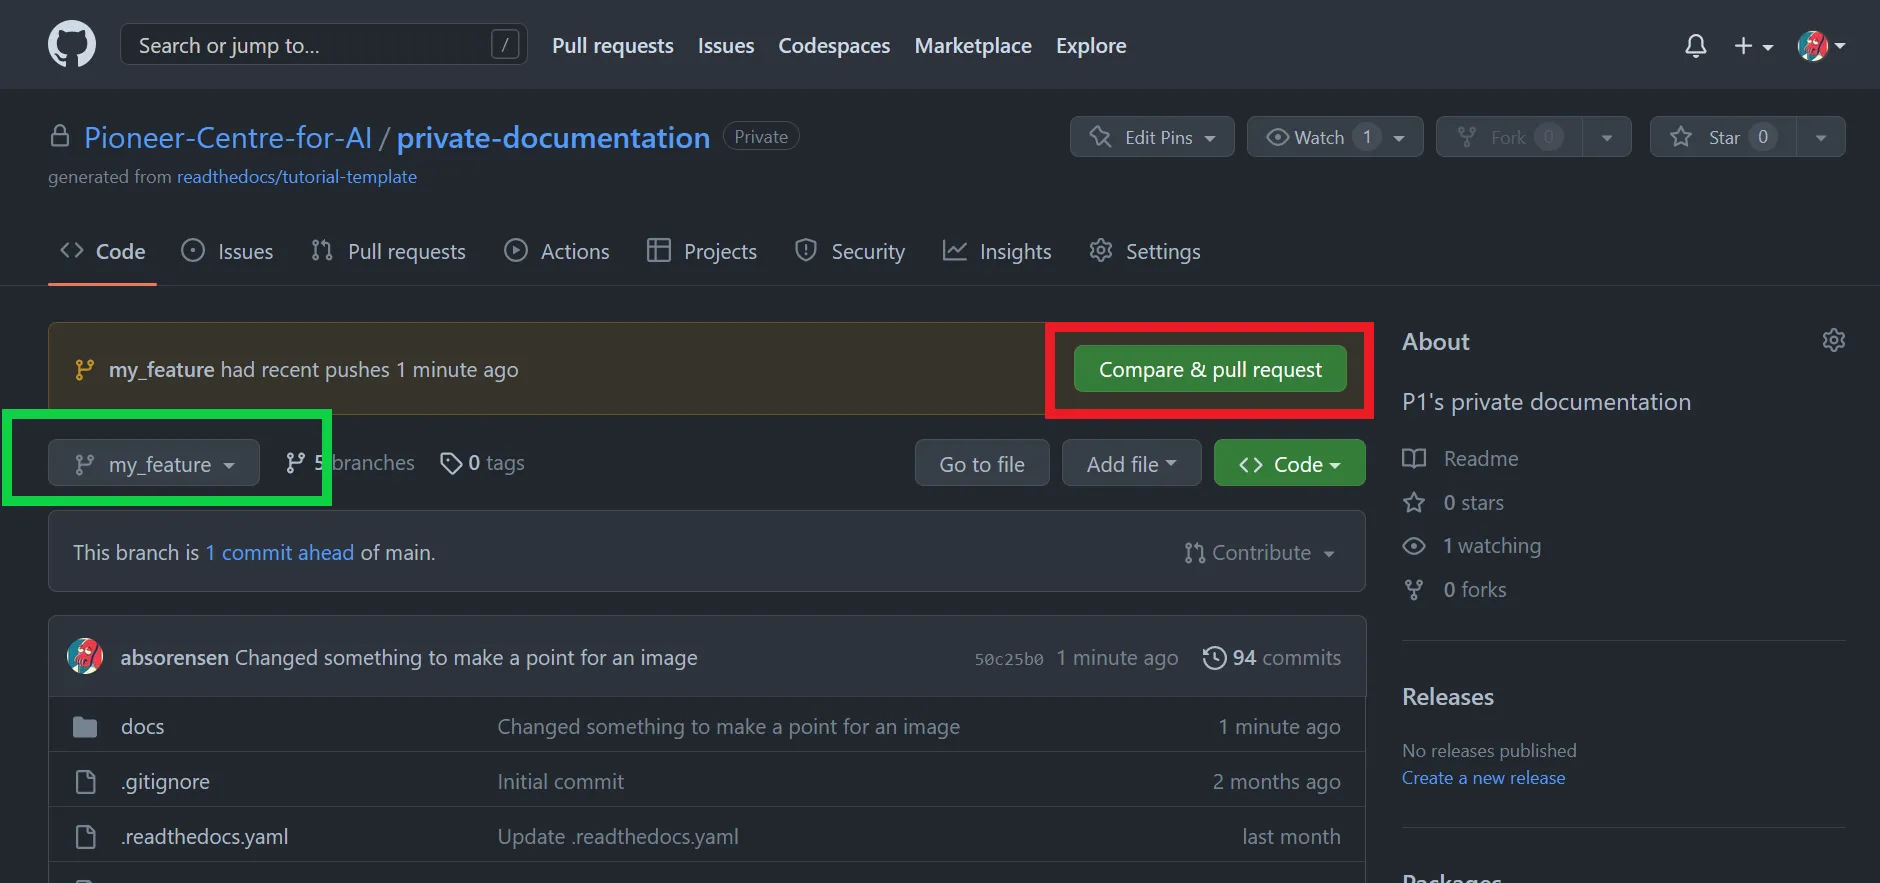Image resolution: width=1880 pixels, height=883 pixels.
Task: Switch to the Actions tab
Action: tap(557, 251)
